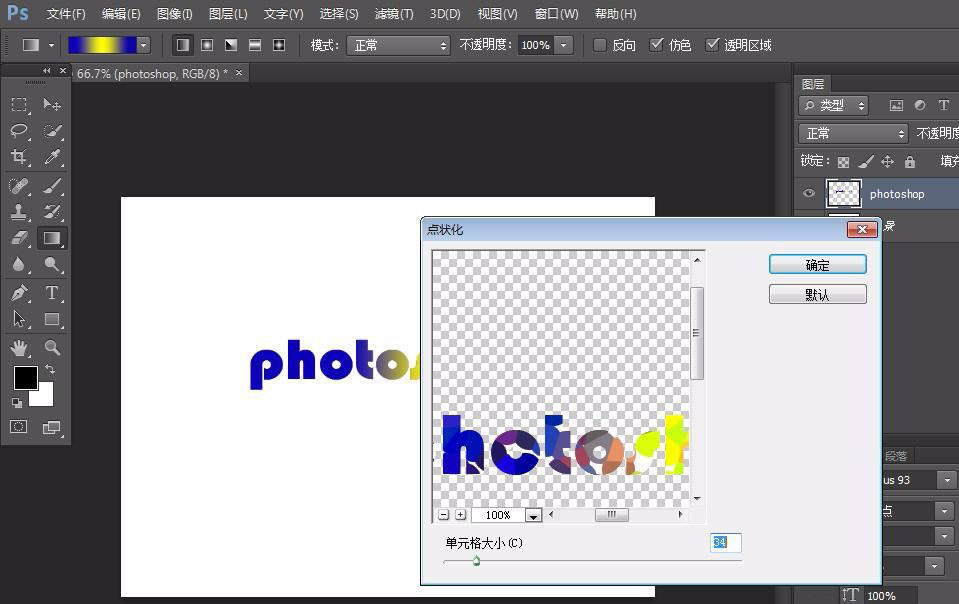Swap foreground and background colors
Image resolution: width=959 pixels, height=604 pixels.
pyautogui.click(x=50, y=369)
